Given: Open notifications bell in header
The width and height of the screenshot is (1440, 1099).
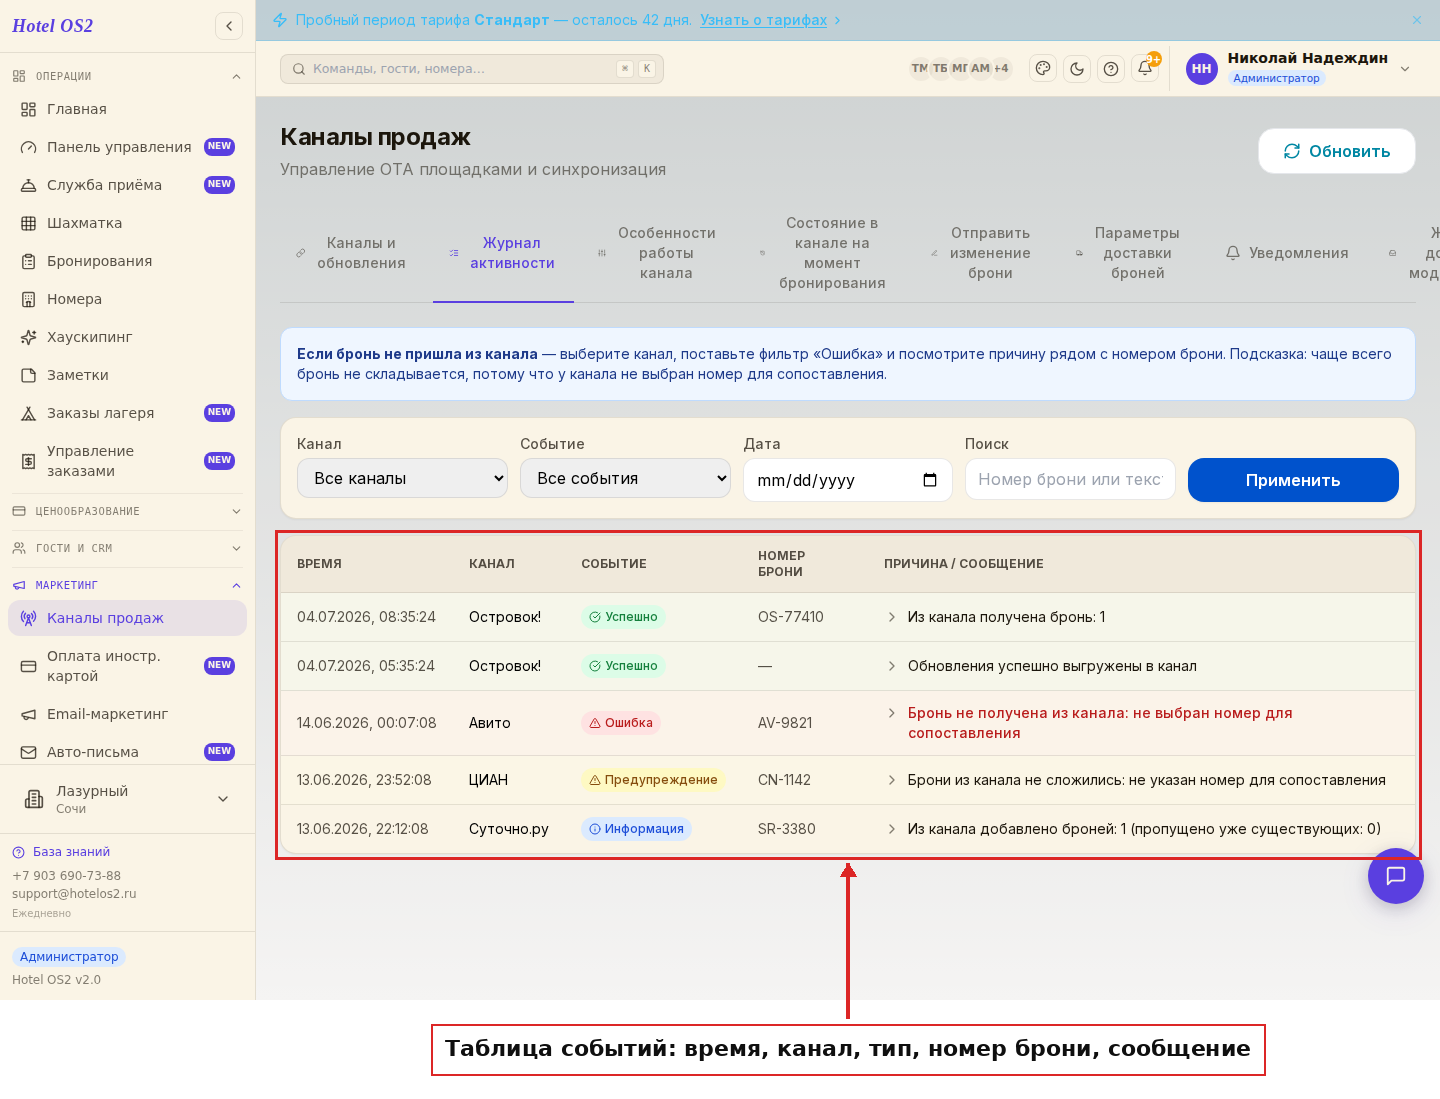Looking at the screenshot, I should pos(1145,68).
